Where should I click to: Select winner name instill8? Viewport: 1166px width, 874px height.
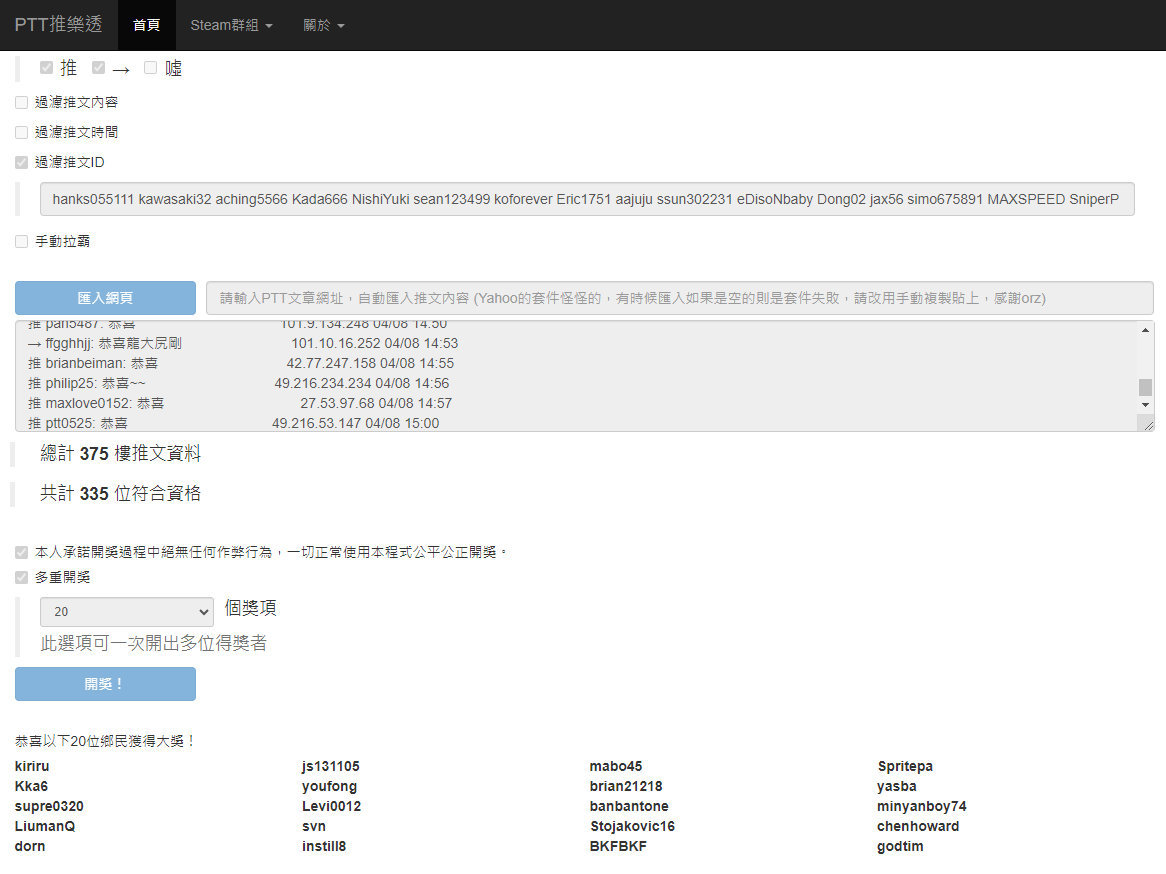[x=324, y=846]
